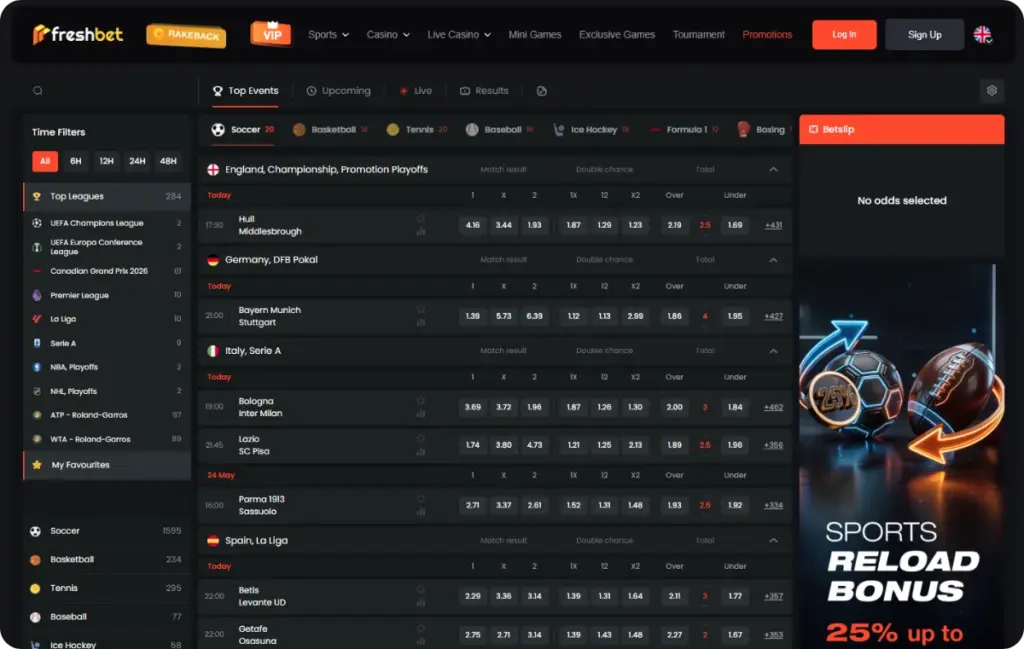Open the settings gear icon
Screen dimensions: 1024x649
(x=991, y=91)
